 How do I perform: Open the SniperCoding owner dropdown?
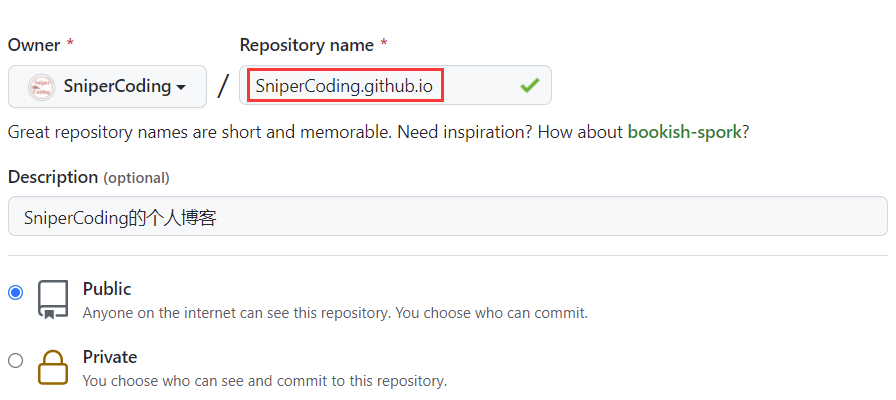click(107, 86)
